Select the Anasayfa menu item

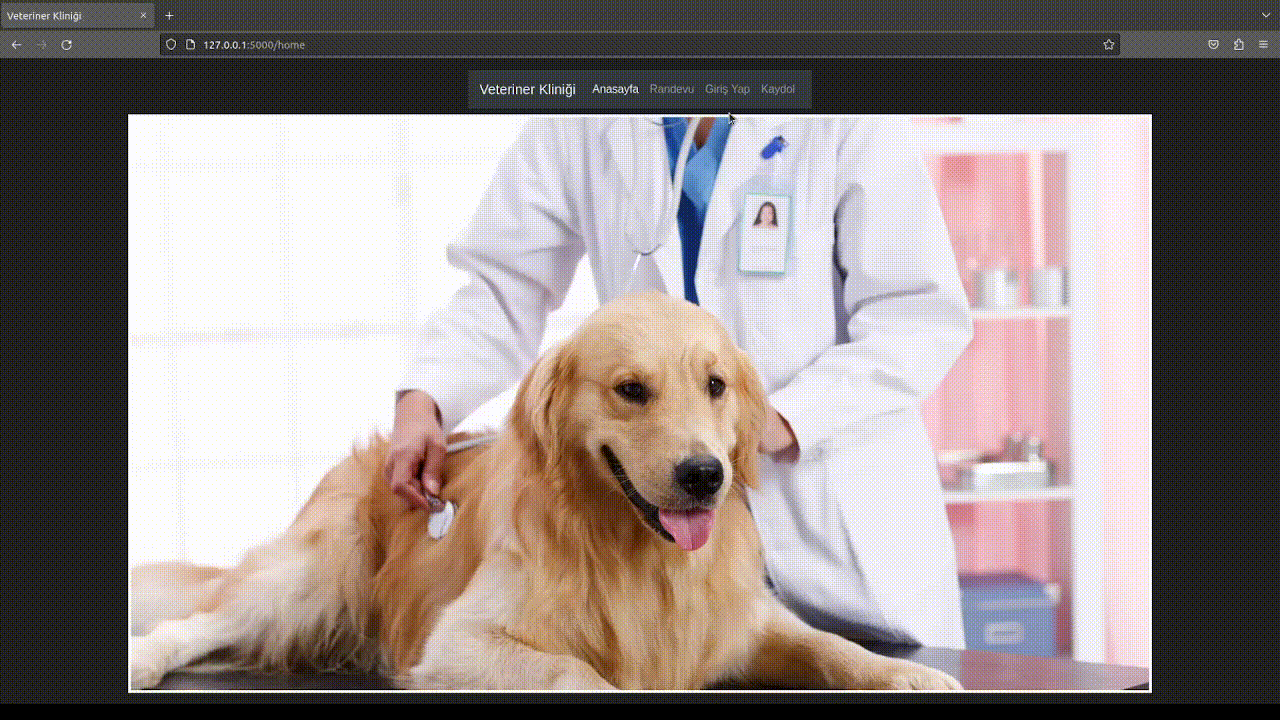(x=615, y=89)
